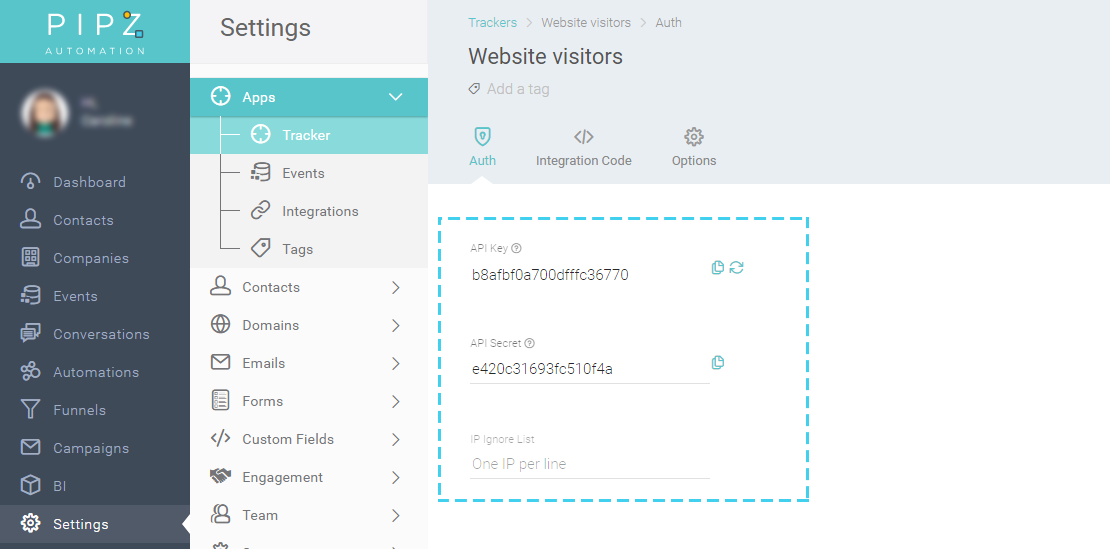
Task: Open Automations in main navigation
Action: point(96,372)
